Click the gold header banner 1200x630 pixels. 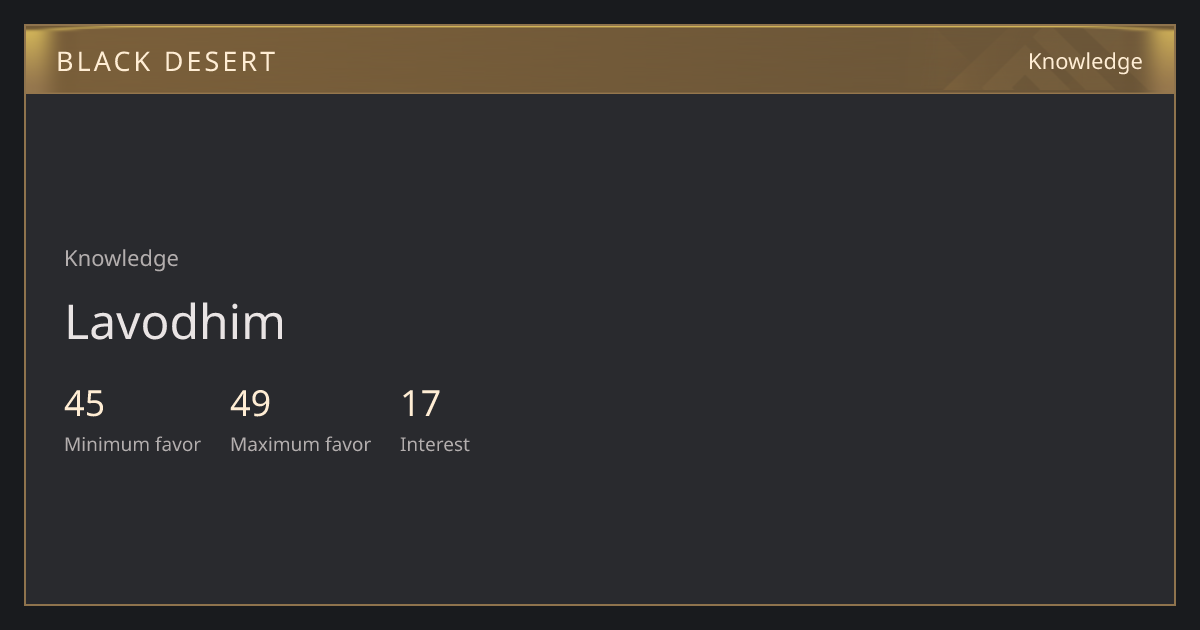click(x=600, y=60)
